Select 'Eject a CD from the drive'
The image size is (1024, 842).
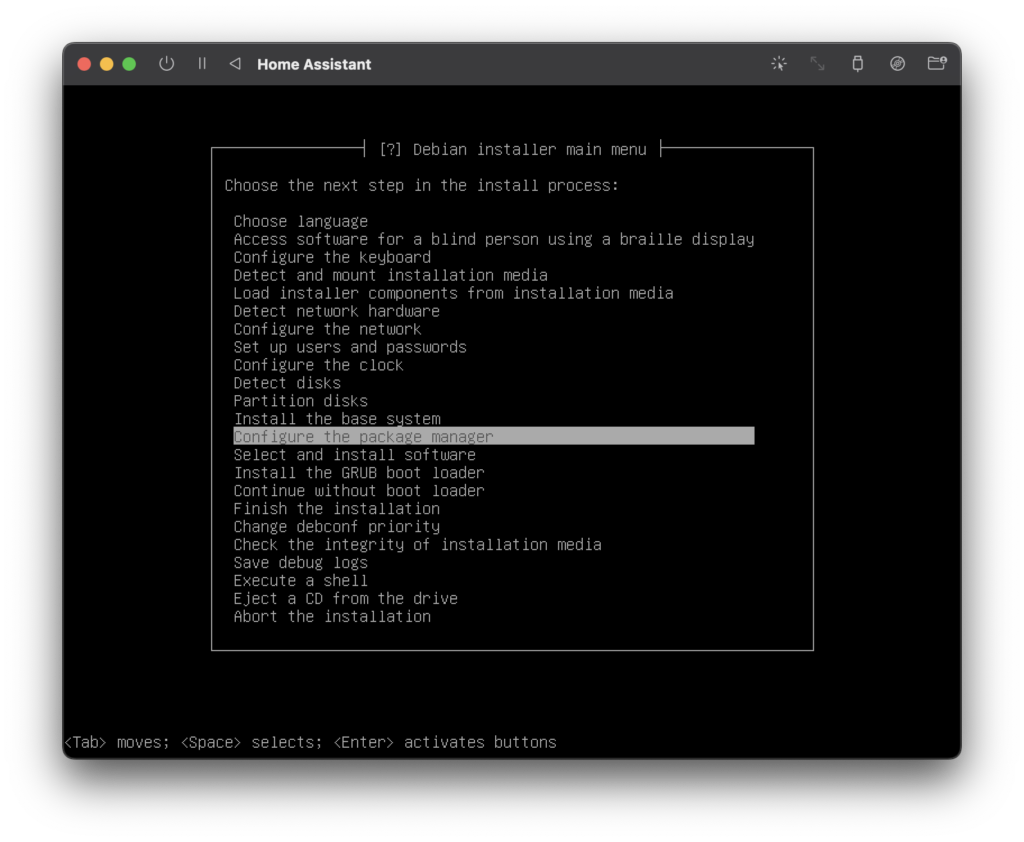(x=345, y=598)
